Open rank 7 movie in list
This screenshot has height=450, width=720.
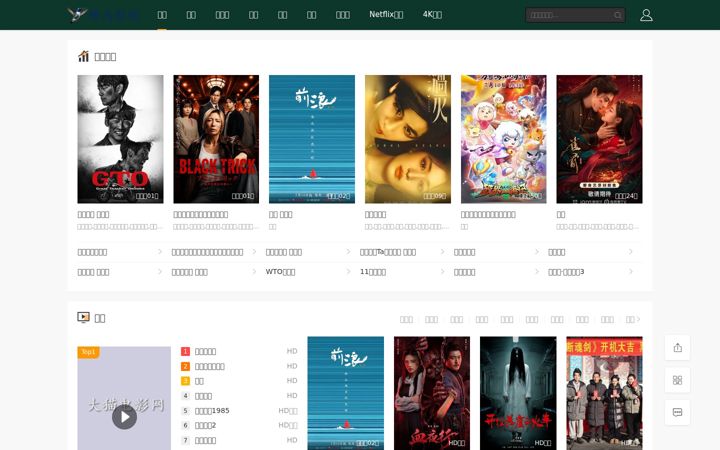click(x=205, y=440)
